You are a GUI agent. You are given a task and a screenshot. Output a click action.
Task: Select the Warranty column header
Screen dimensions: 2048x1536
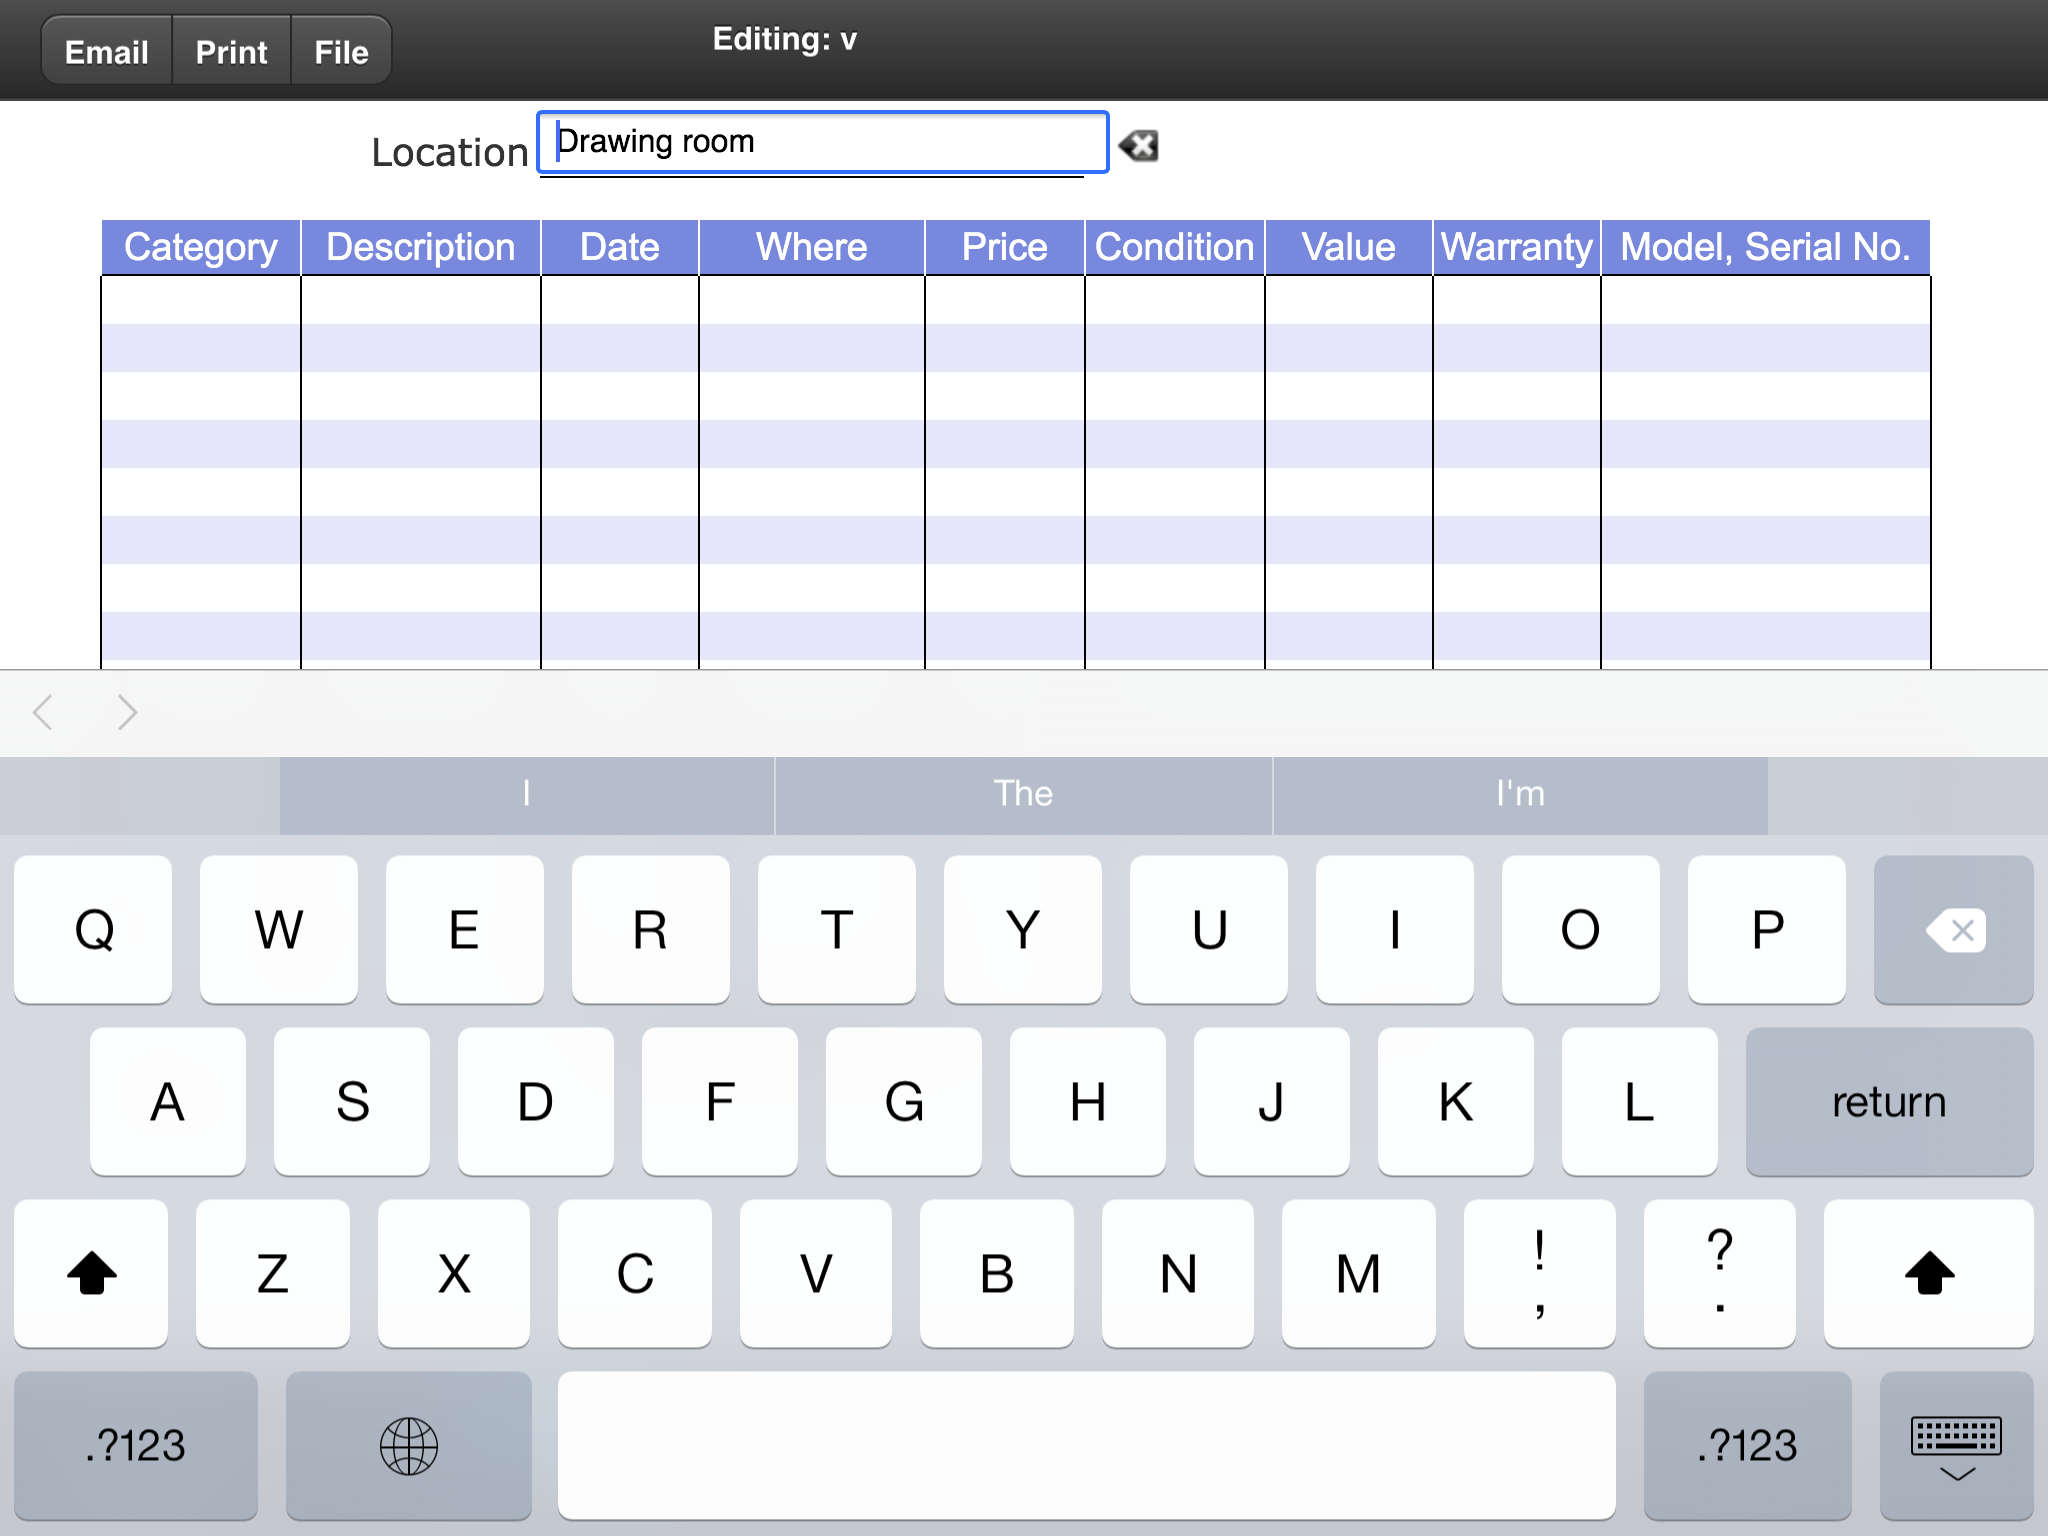click(x=1517, y=247)
